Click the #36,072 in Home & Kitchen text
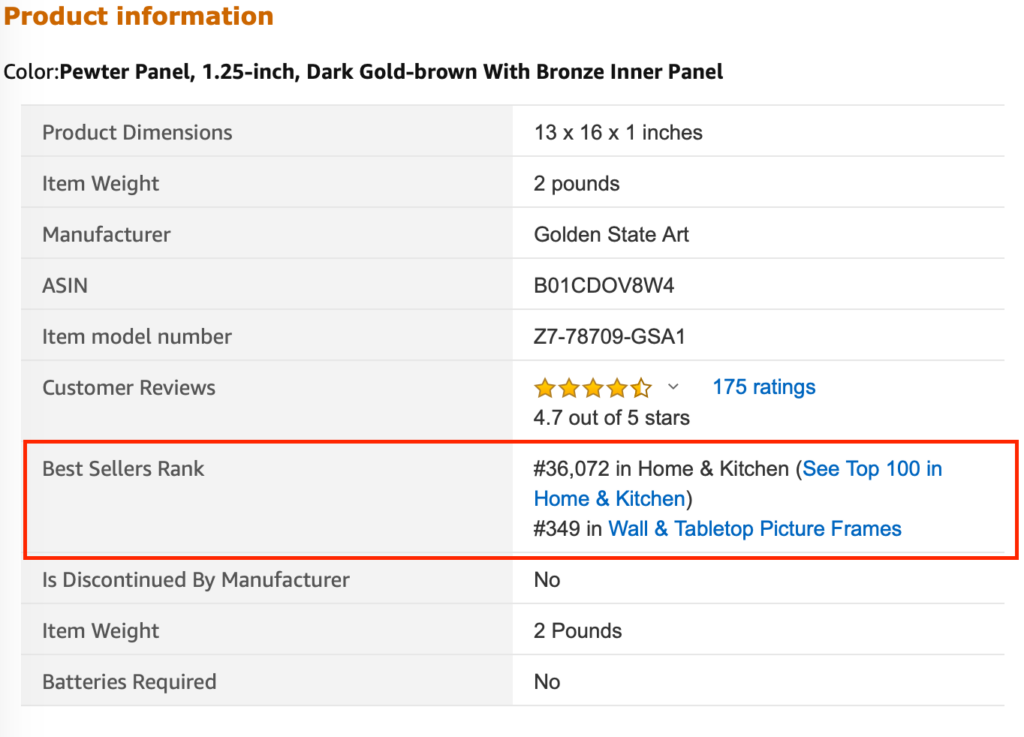 pyautogui.click(x=662, y=469)
